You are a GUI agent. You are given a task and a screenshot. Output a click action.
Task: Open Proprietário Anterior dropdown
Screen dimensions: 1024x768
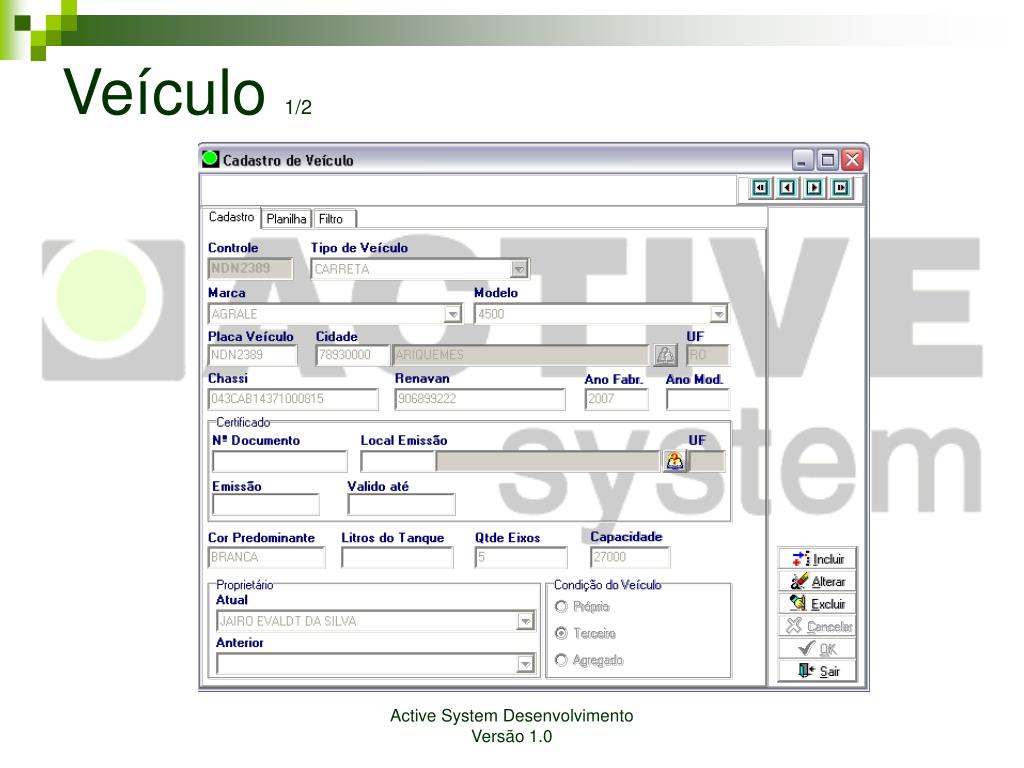point(525,665)
